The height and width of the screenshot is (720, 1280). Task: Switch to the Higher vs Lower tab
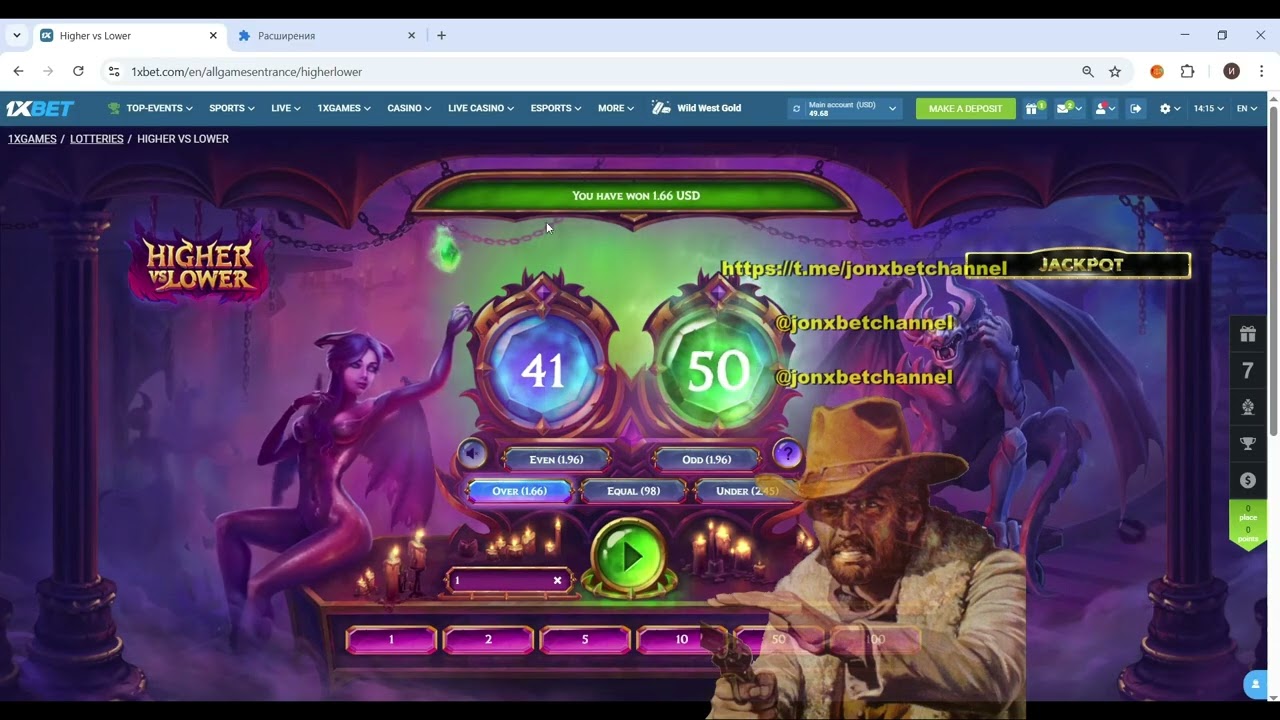tap(128, 35)
